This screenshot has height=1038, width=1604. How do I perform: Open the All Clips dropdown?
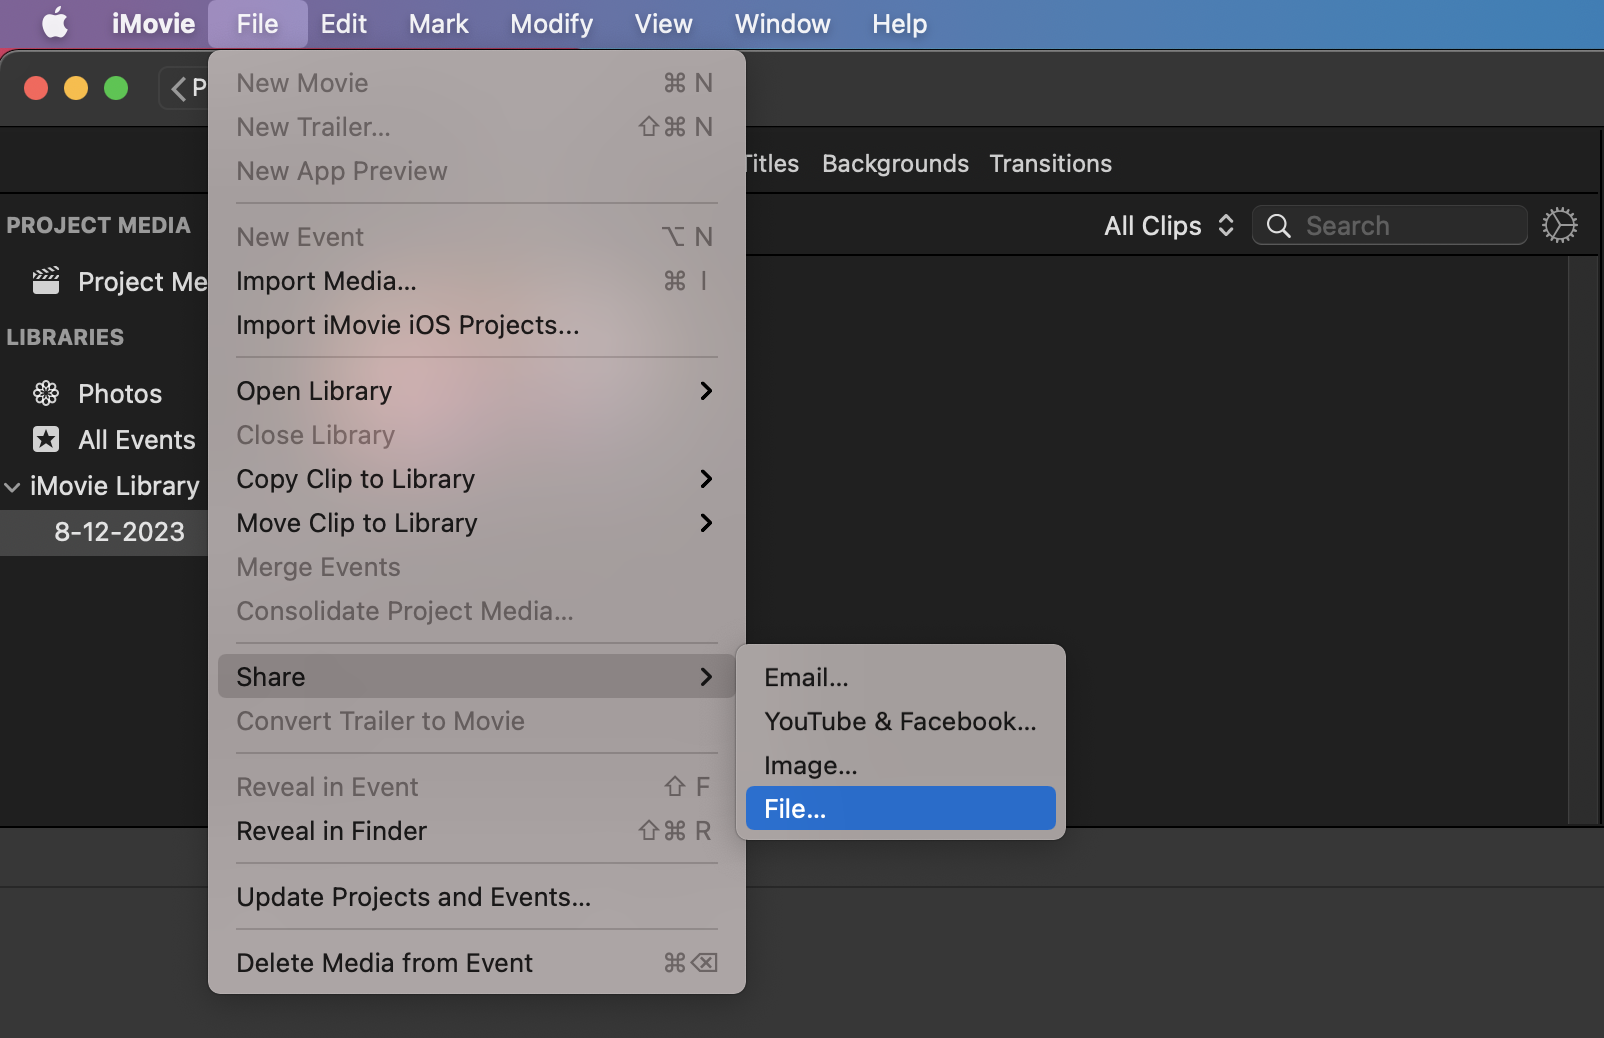tap(1168, 225)
